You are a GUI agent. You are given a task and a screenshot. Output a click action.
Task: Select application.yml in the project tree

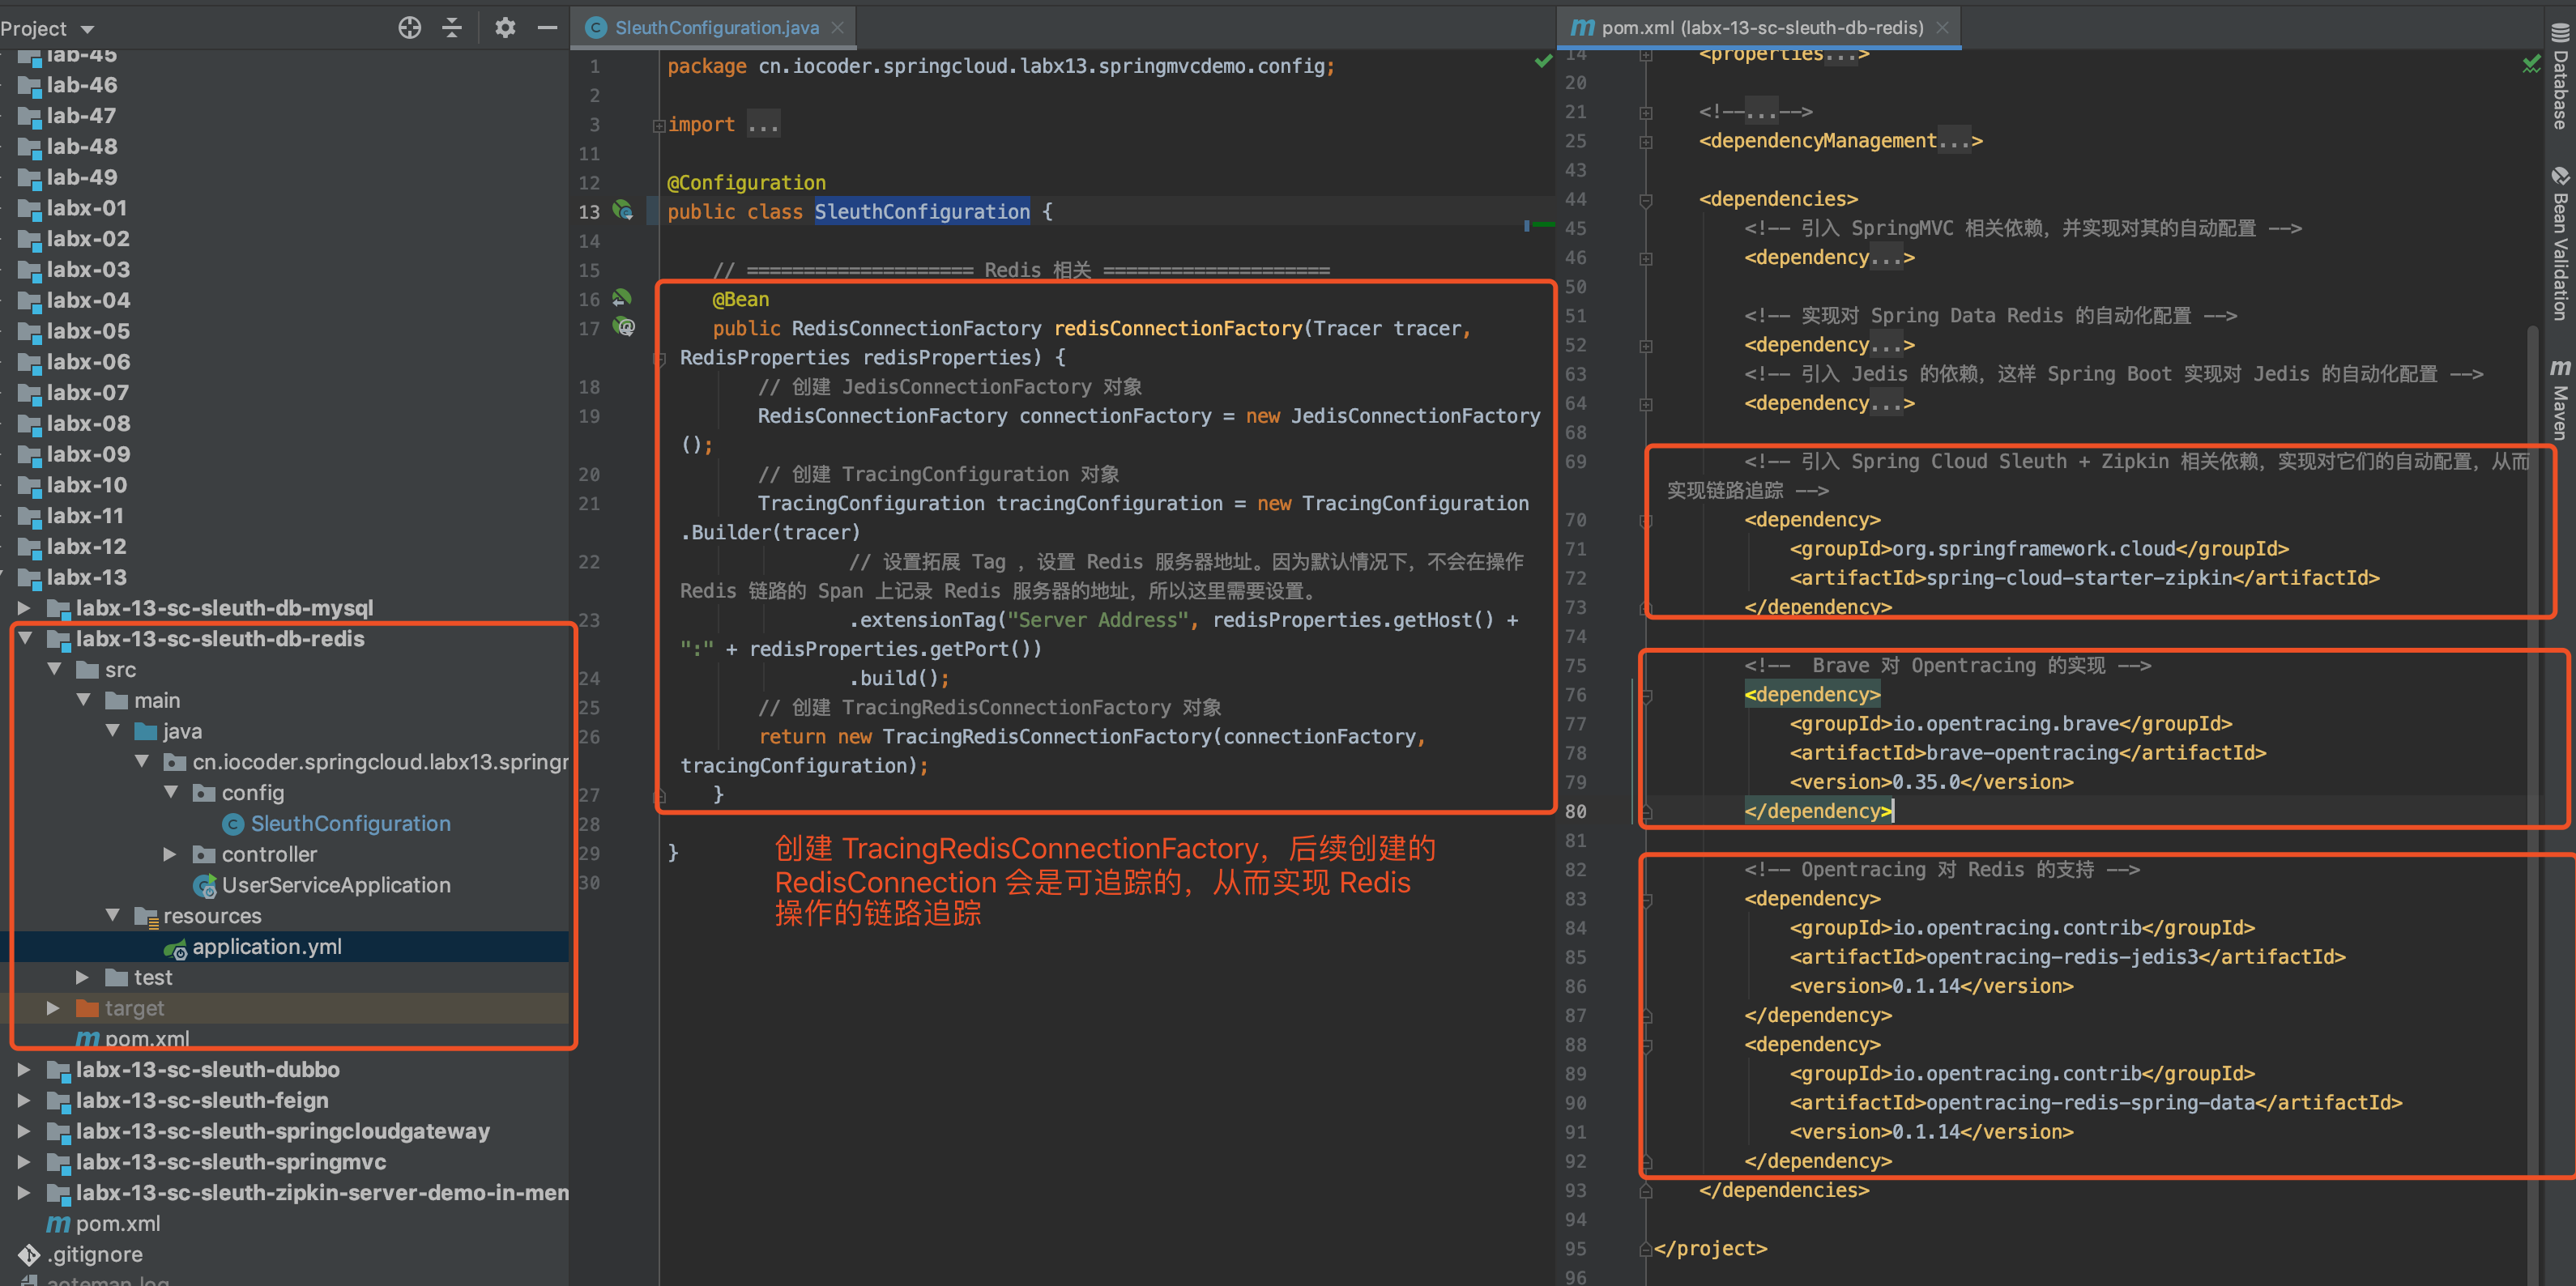tap(266, 946)
